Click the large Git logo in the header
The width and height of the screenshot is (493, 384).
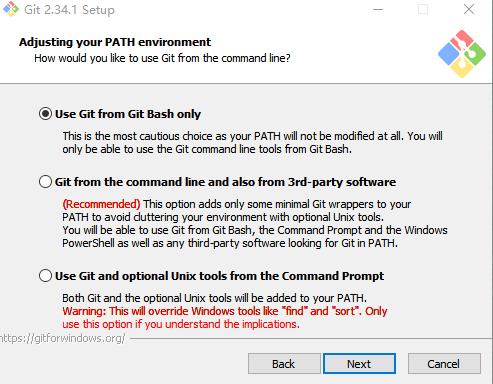click(x=462, y=54)
